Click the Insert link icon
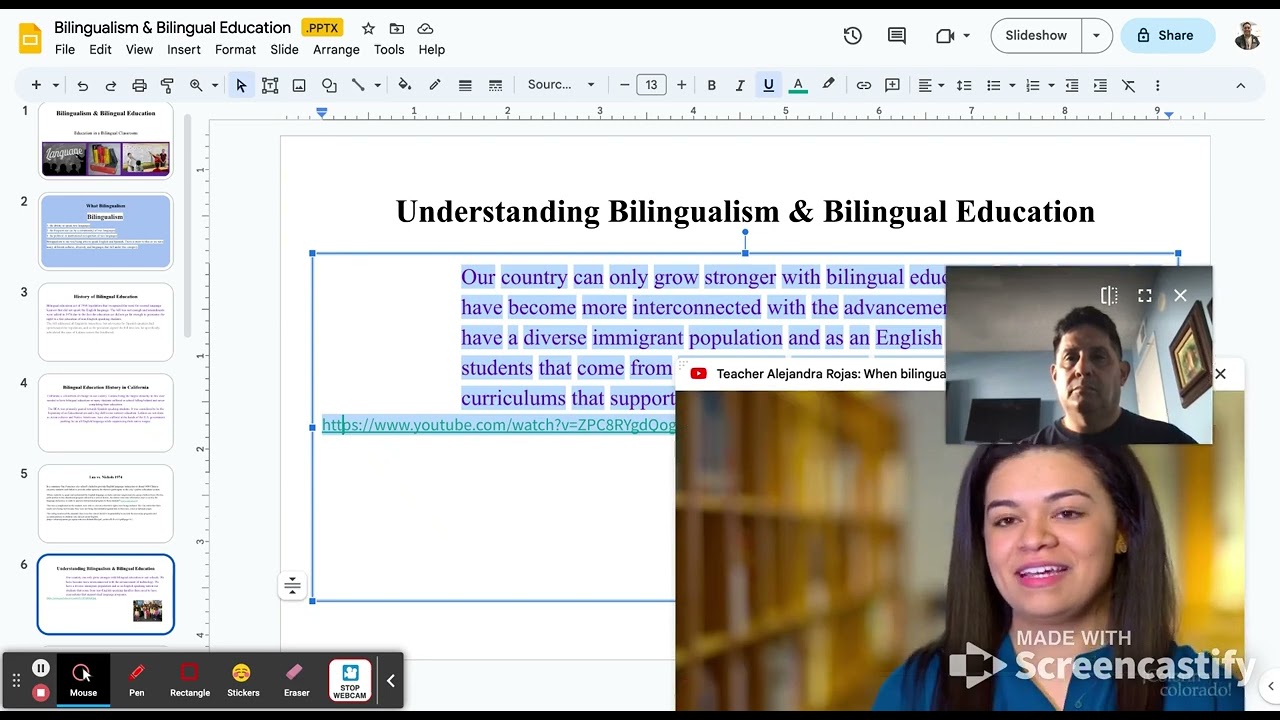The height and width of the screenshot is (720, 1280). tap(864, 86)
